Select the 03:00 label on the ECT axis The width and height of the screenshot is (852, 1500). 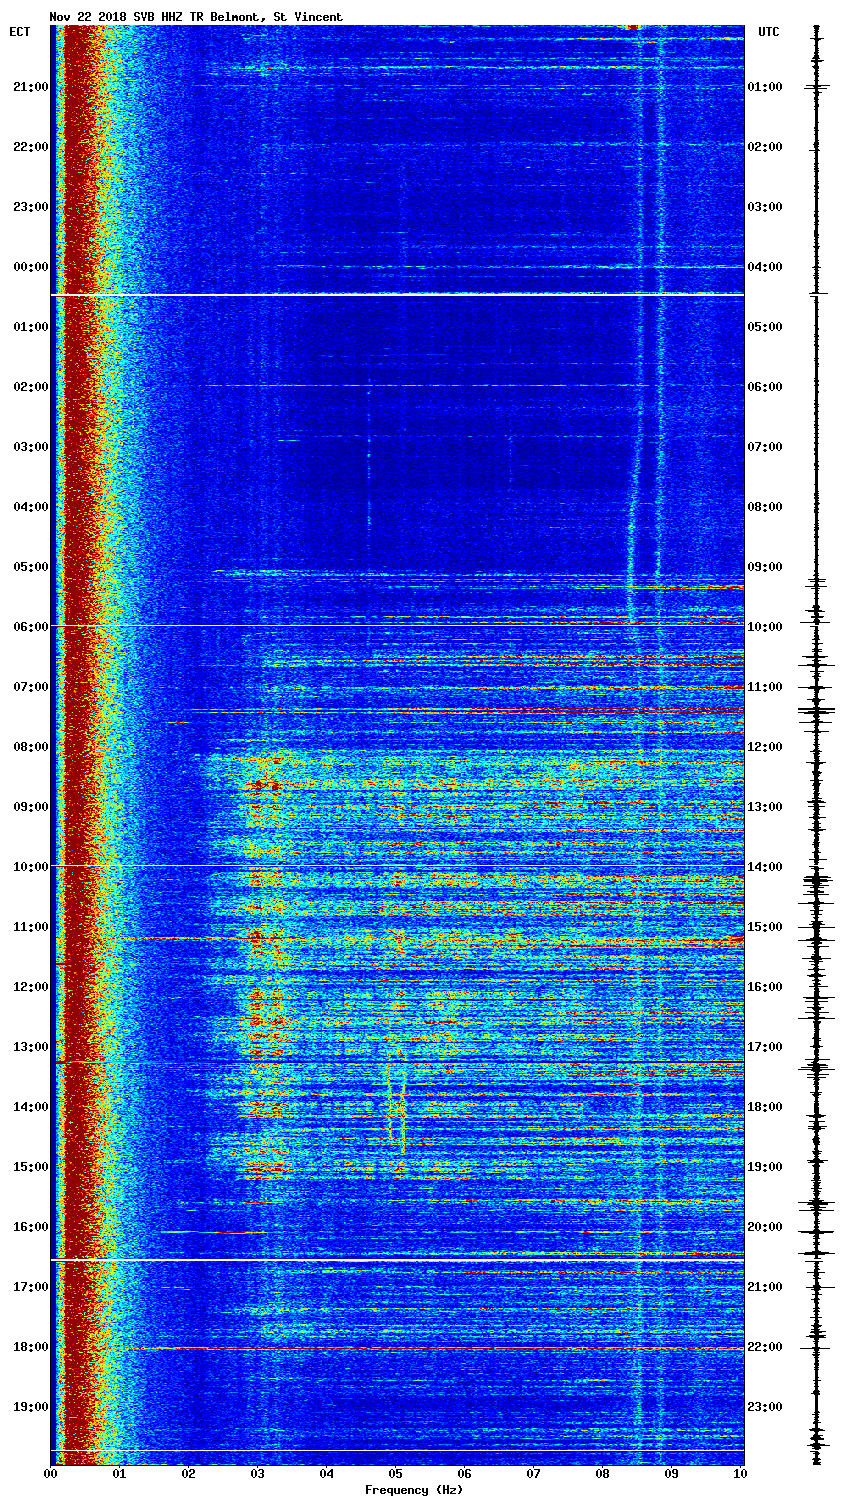point(30,447)
